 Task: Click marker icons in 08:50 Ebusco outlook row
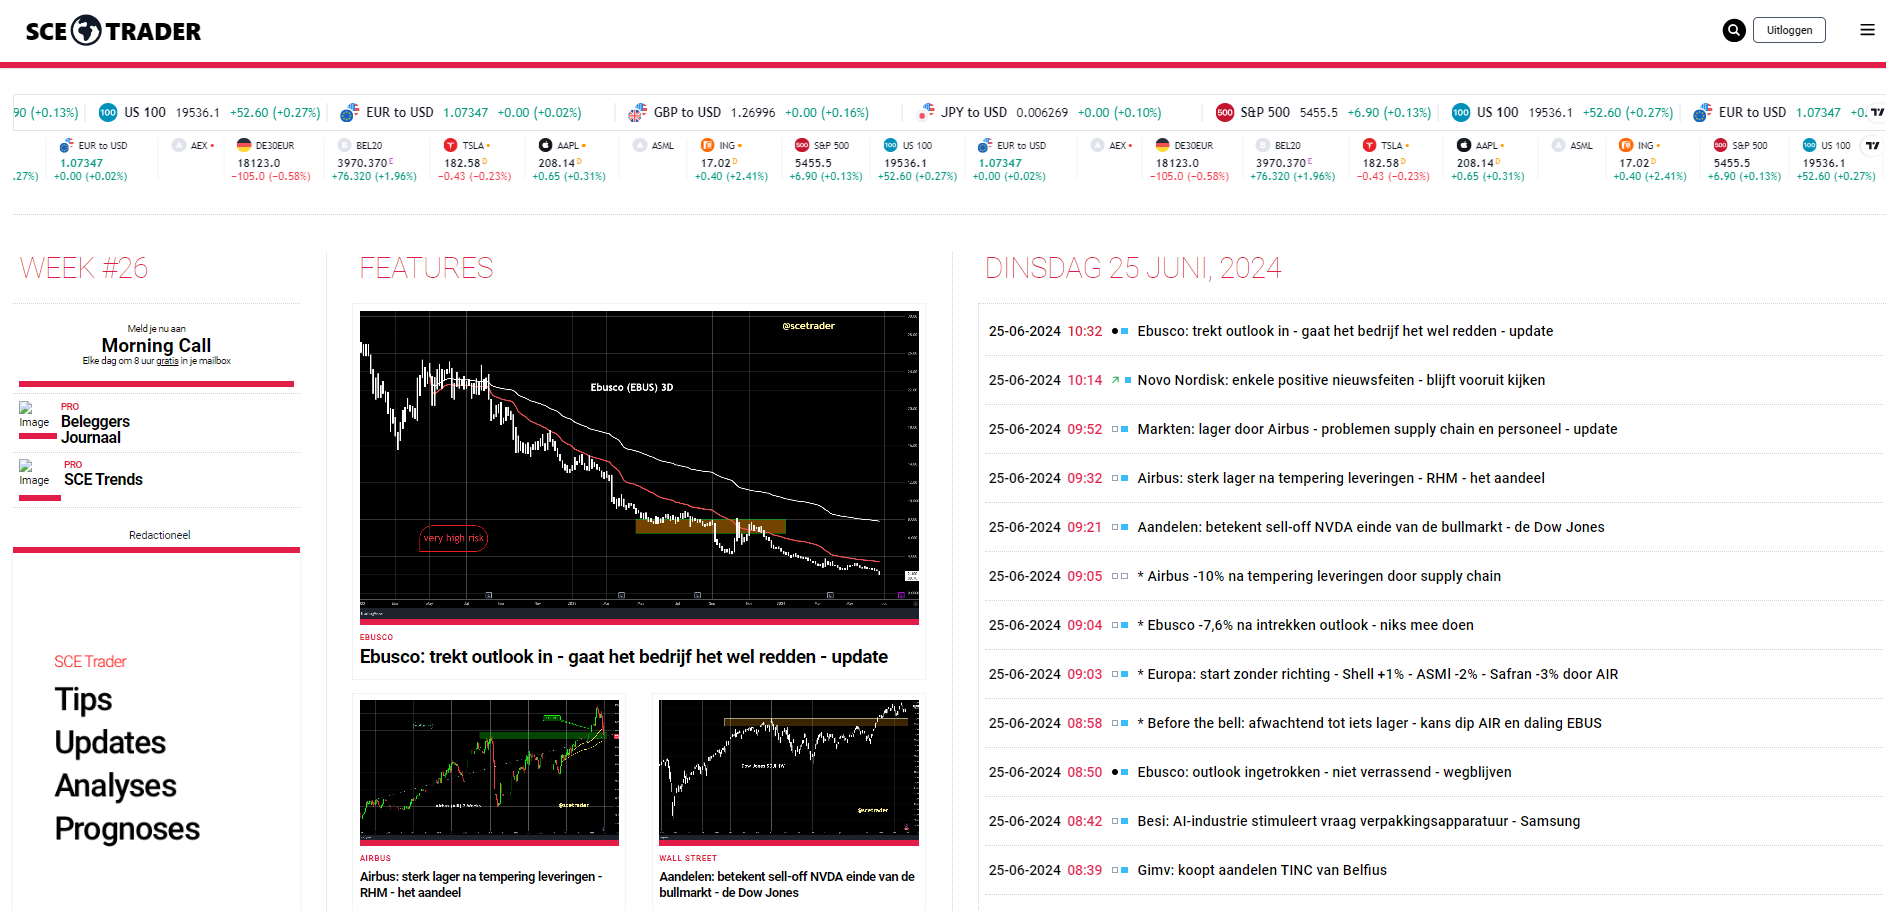[x=1120, y=772]
